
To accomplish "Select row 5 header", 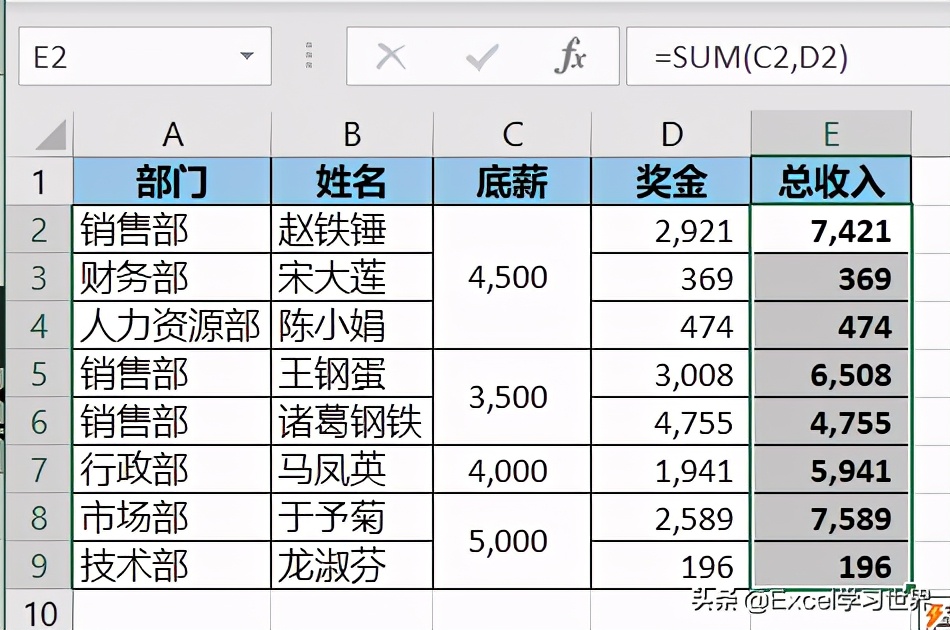I will 39,373.
